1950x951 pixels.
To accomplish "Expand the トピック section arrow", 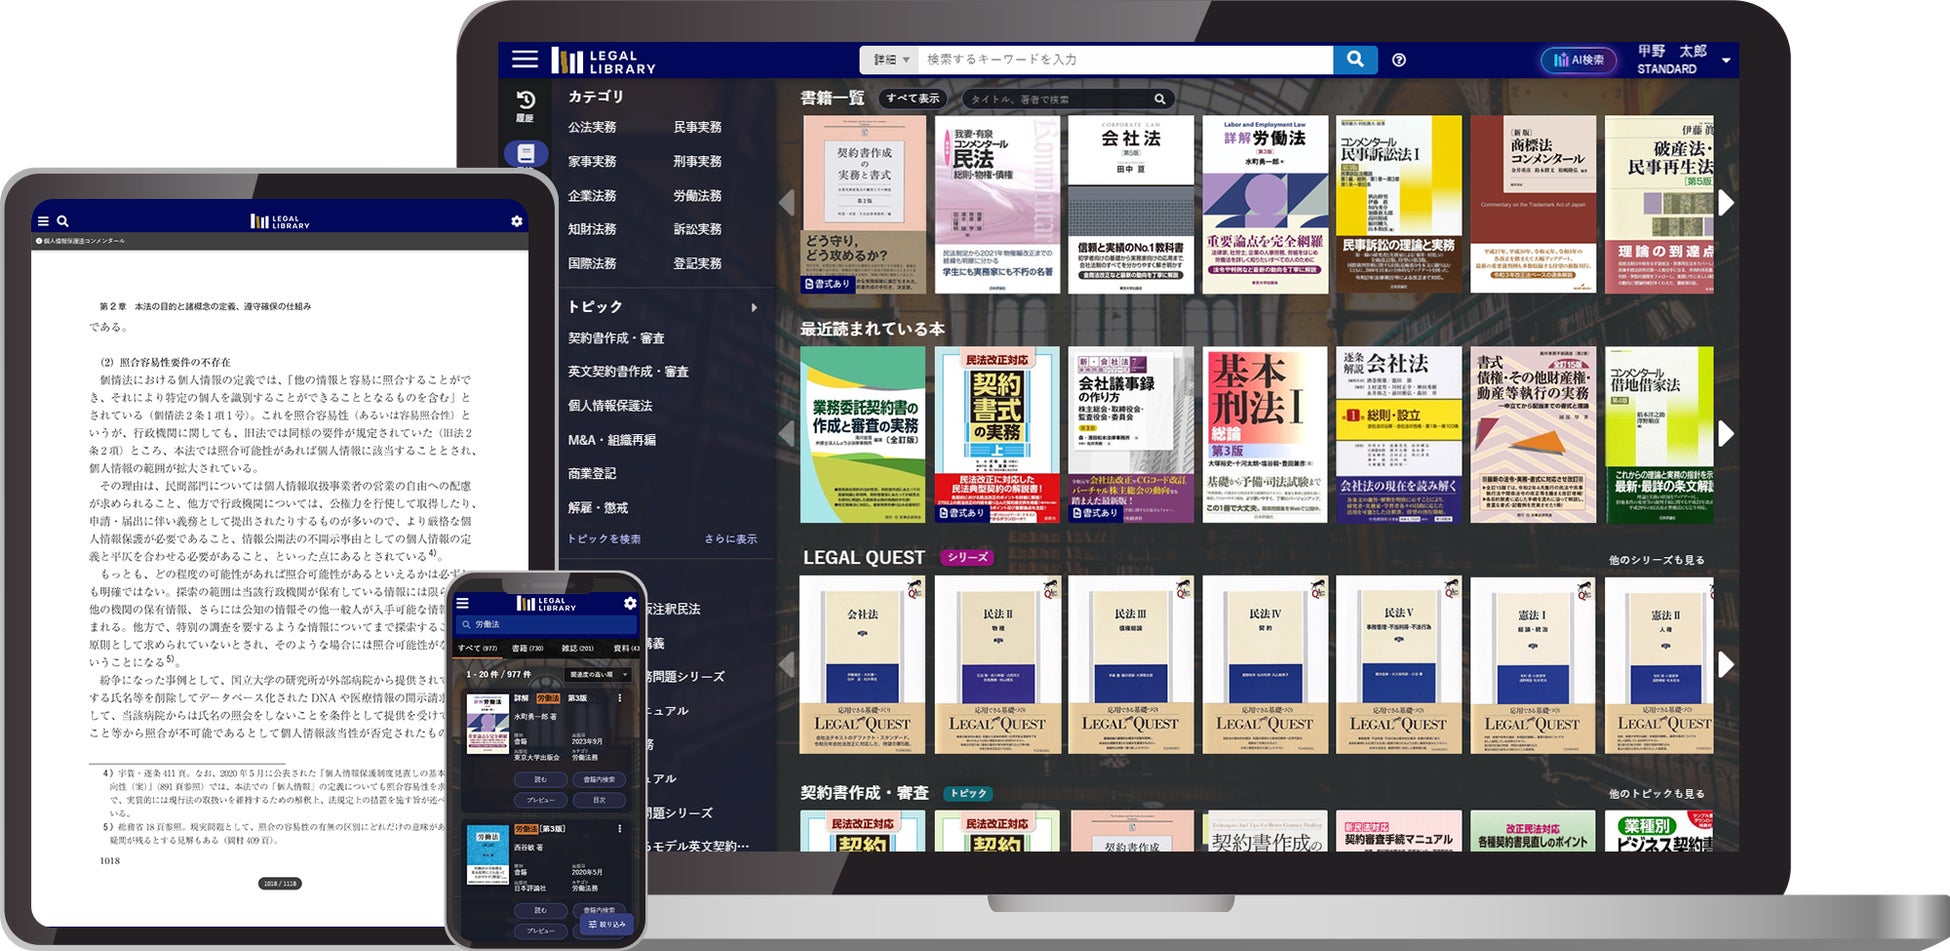I will 754,307.
